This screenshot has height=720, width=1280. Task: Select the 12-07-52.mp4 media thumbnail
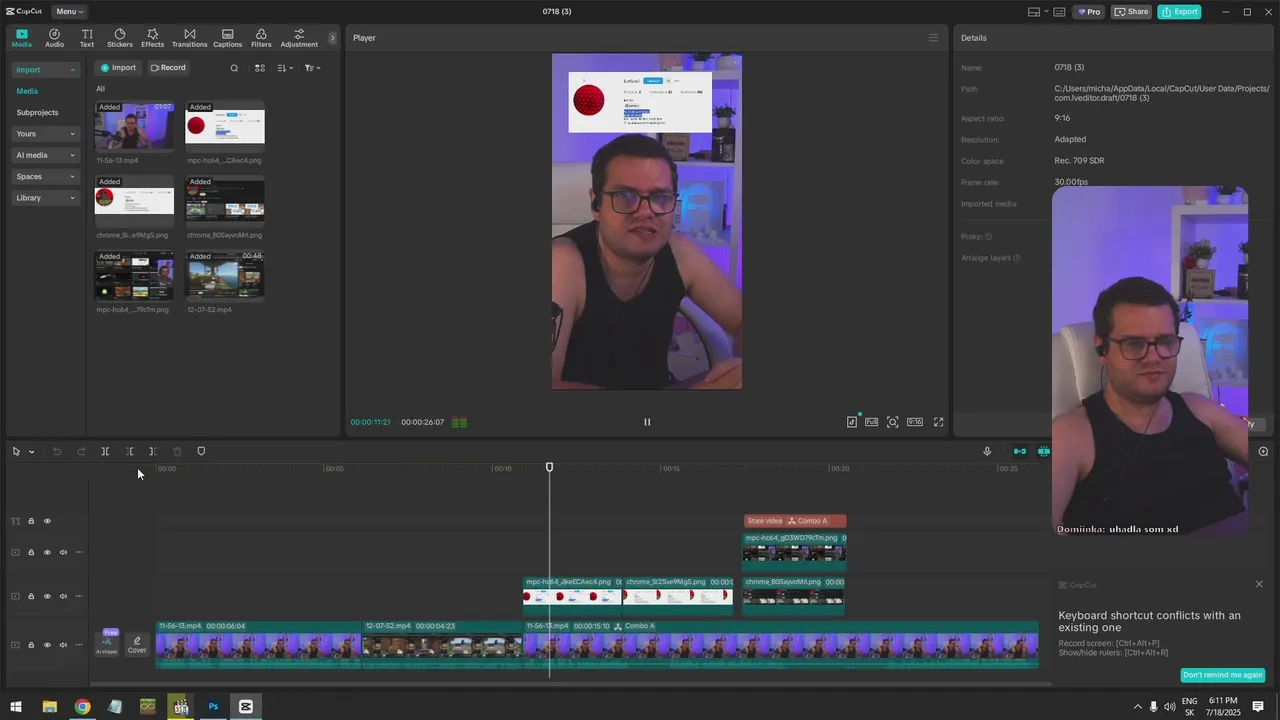(x=225, y=275)
